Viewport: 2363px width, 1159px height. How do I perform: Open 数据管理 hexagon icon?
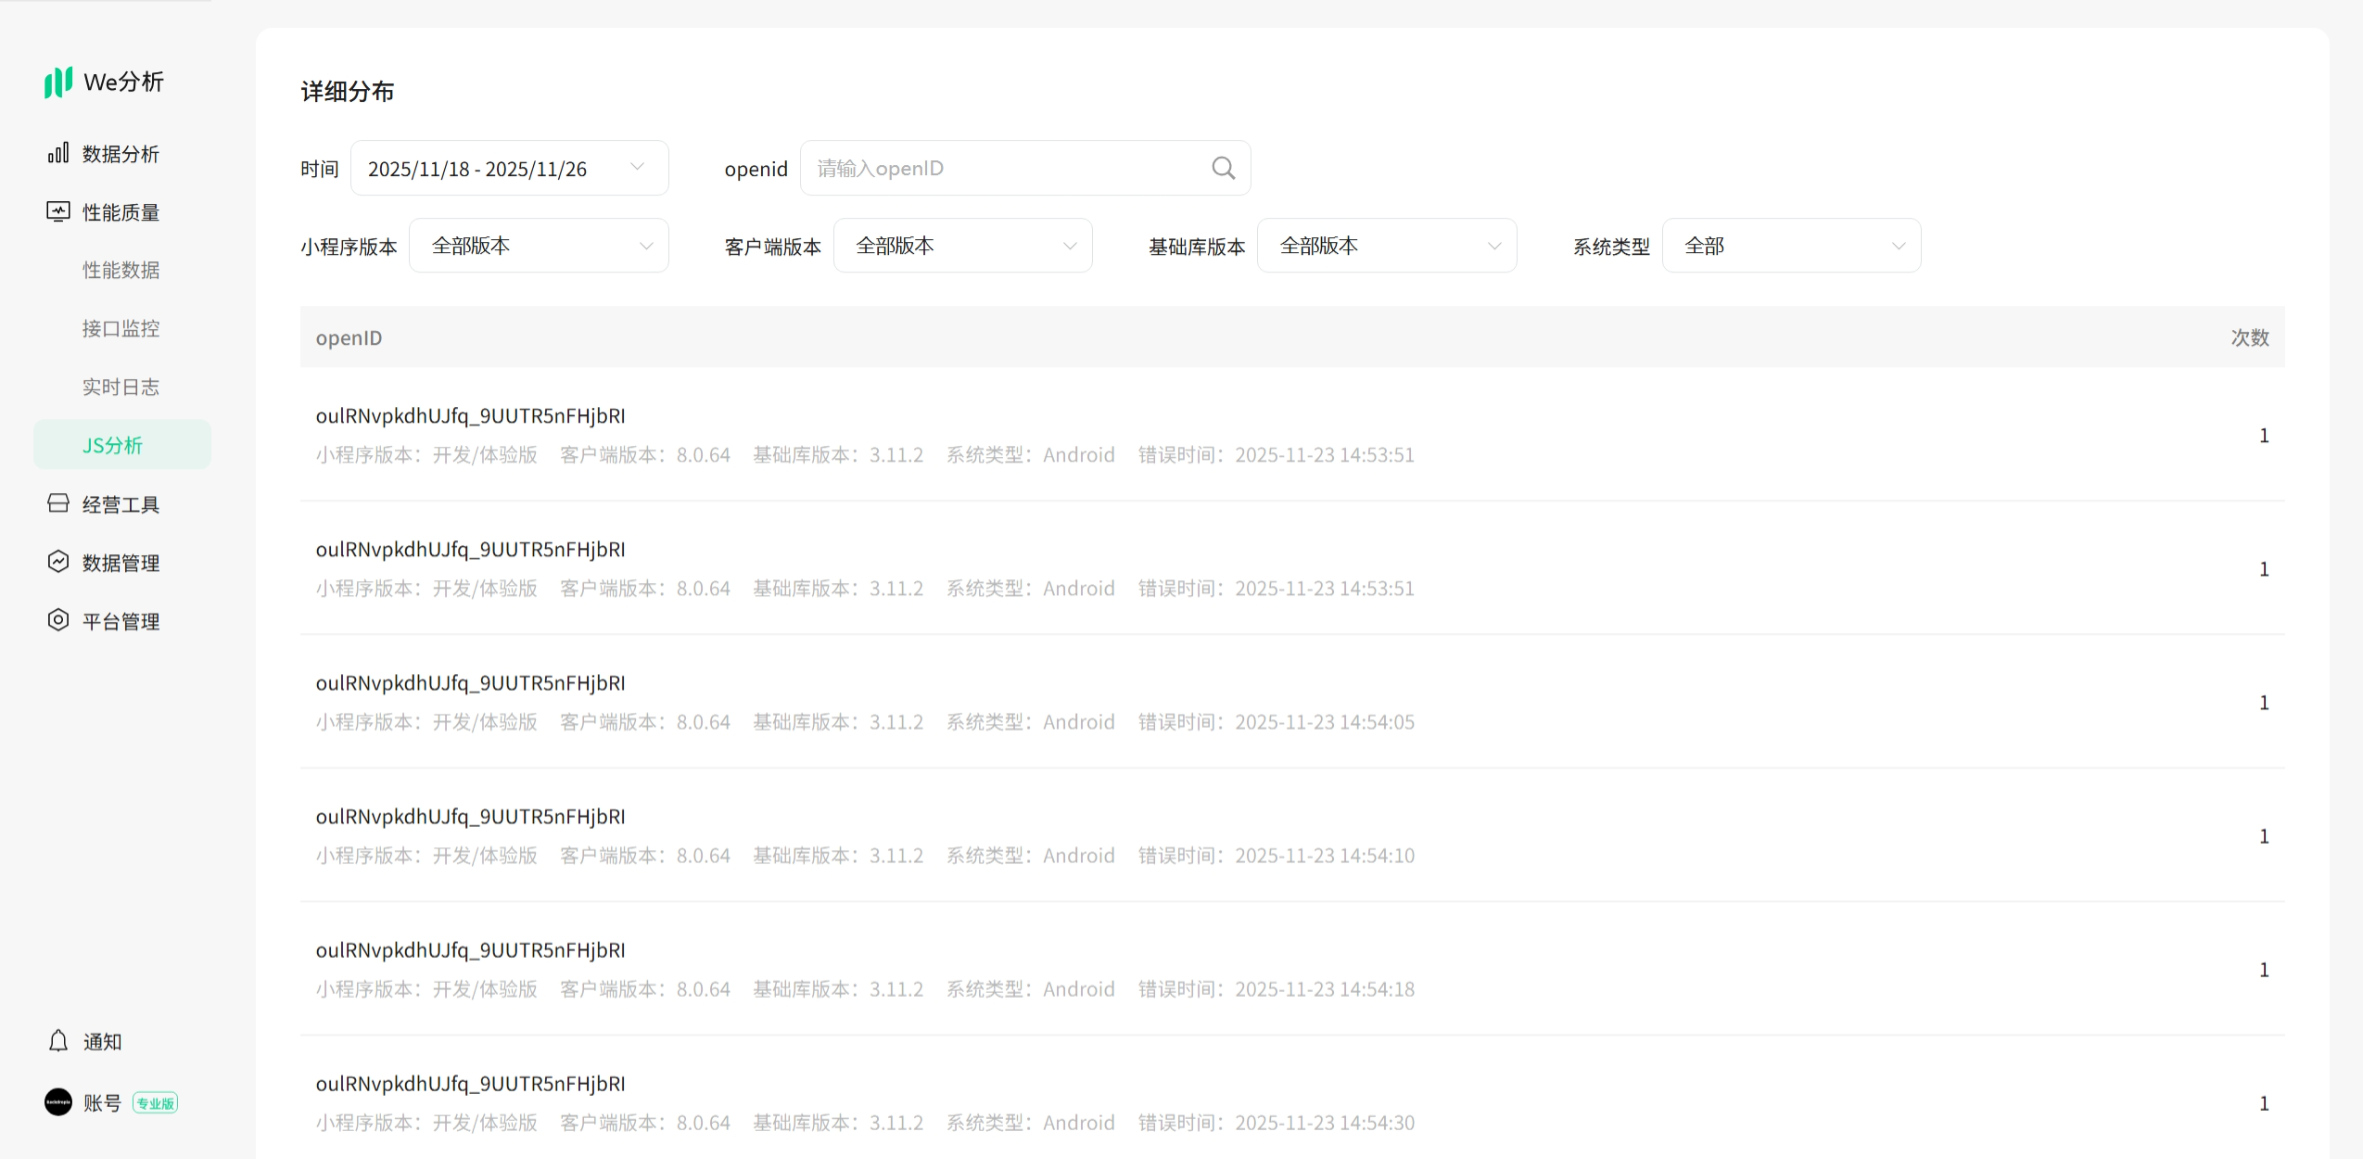click(58, 562)
